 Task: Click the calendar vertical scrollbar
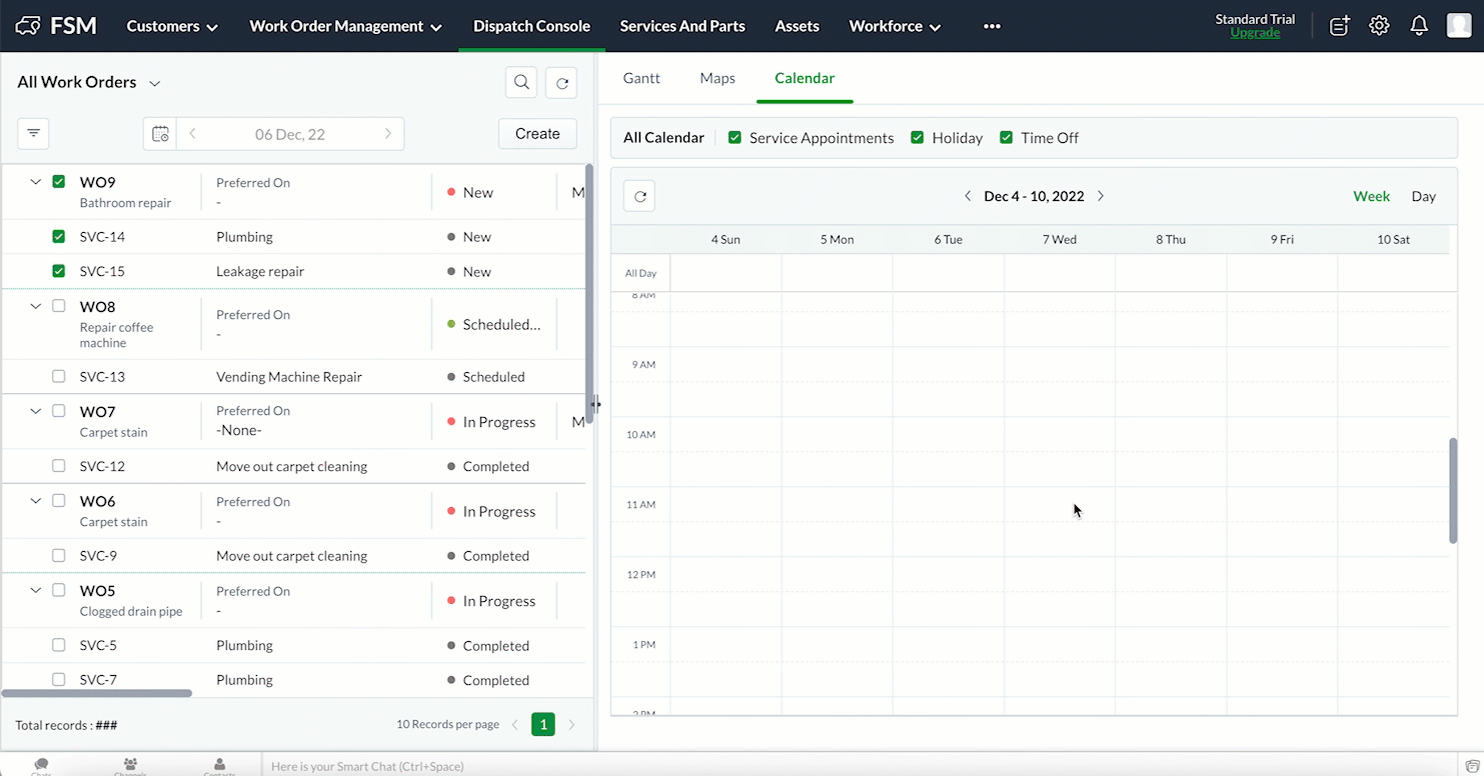(1453, 490)
